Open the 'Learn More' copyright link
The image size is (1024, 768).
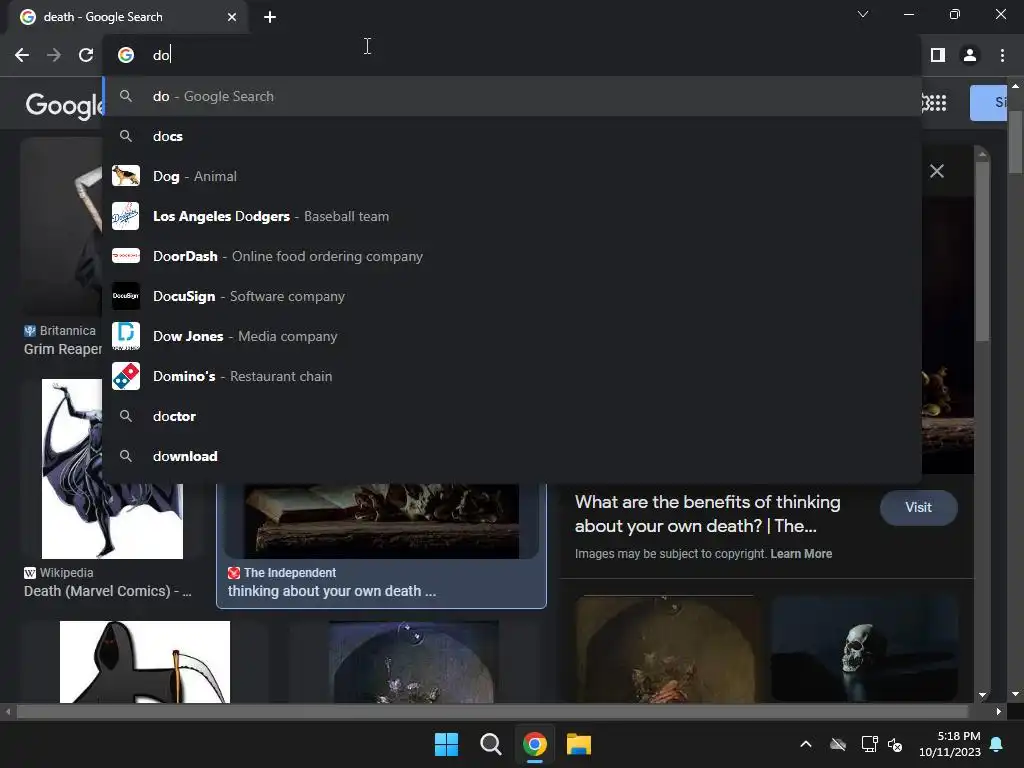801,554
